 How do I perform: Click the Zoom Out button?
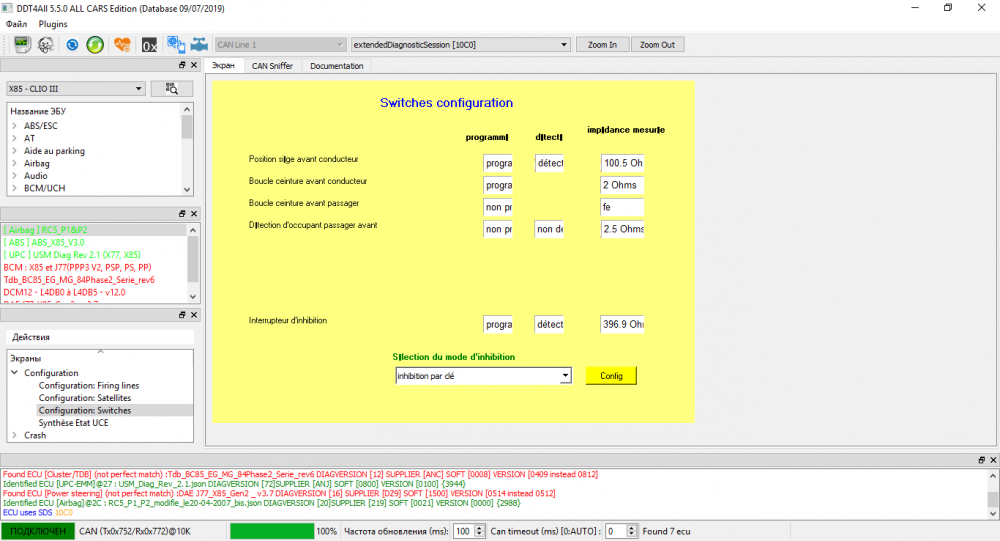pyautogui.click(x=658, y=45)
